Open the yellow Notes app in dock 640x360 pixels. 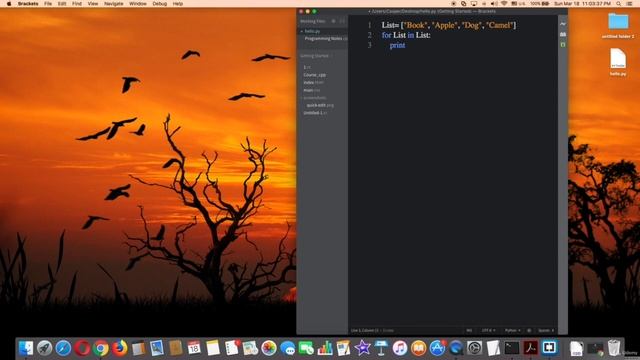click(x=213, y=348)
